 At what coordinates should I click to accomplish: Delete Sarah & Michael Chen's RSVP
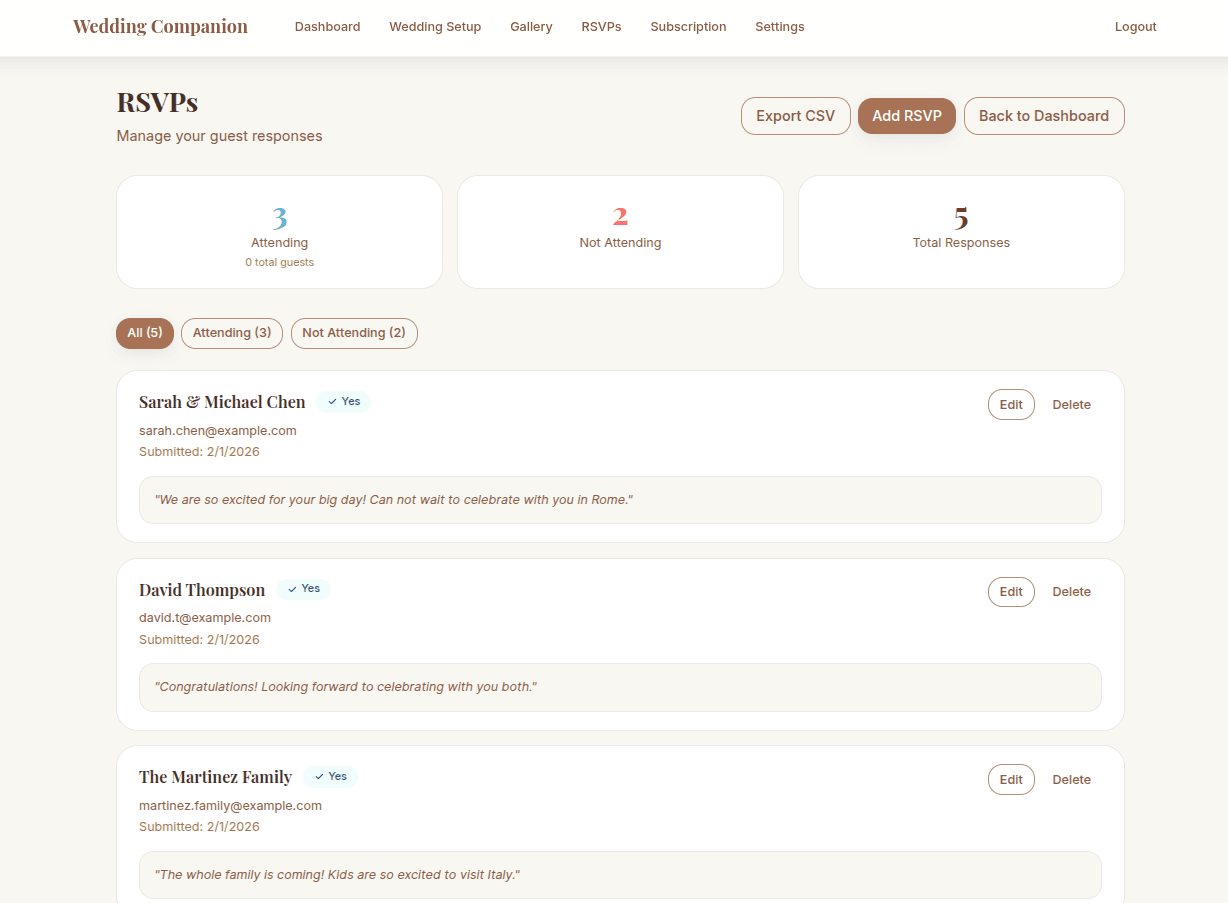coord(1071,405)
